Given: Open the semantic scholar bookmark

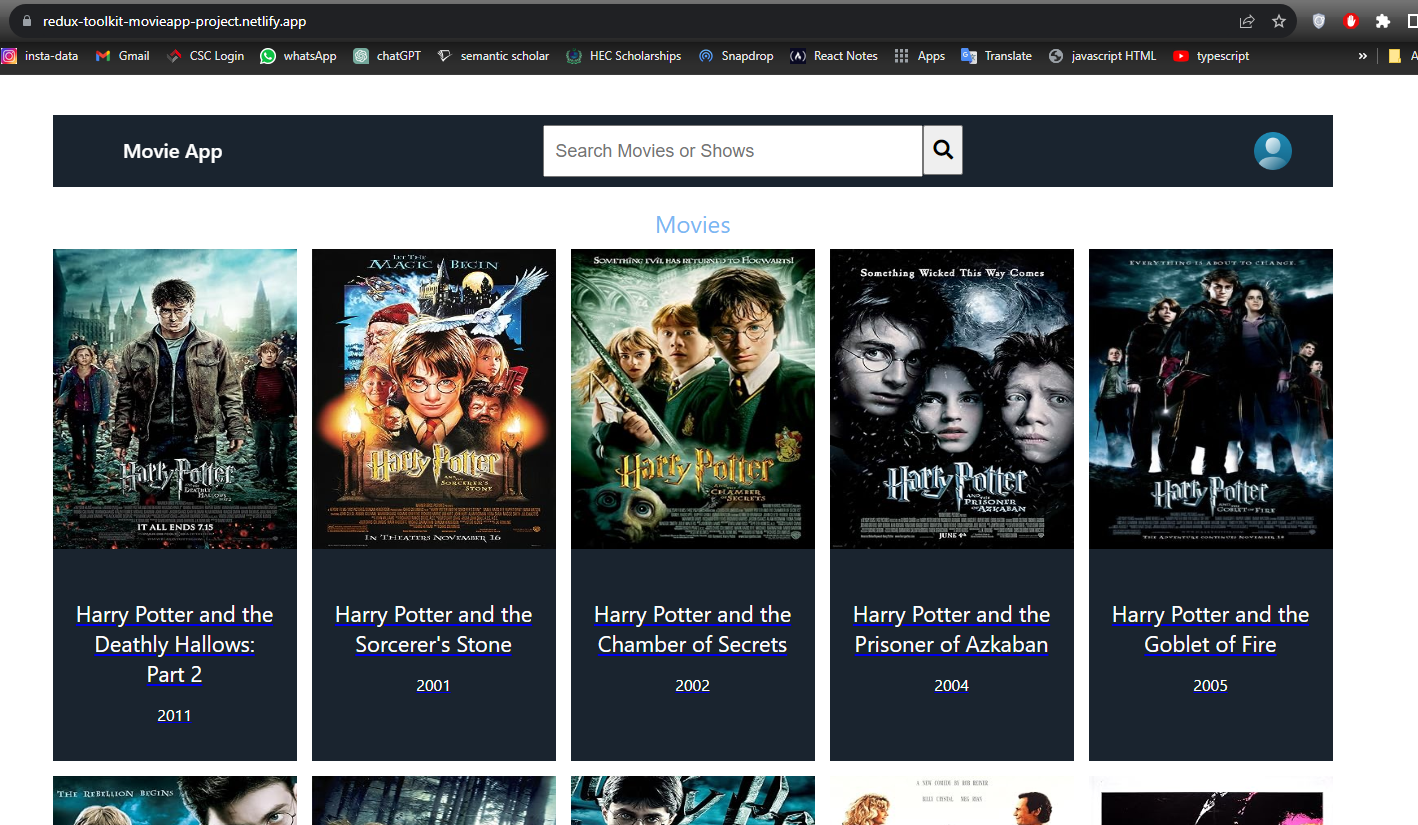Looking at the screenshot, I should click(x=493, y=56).
